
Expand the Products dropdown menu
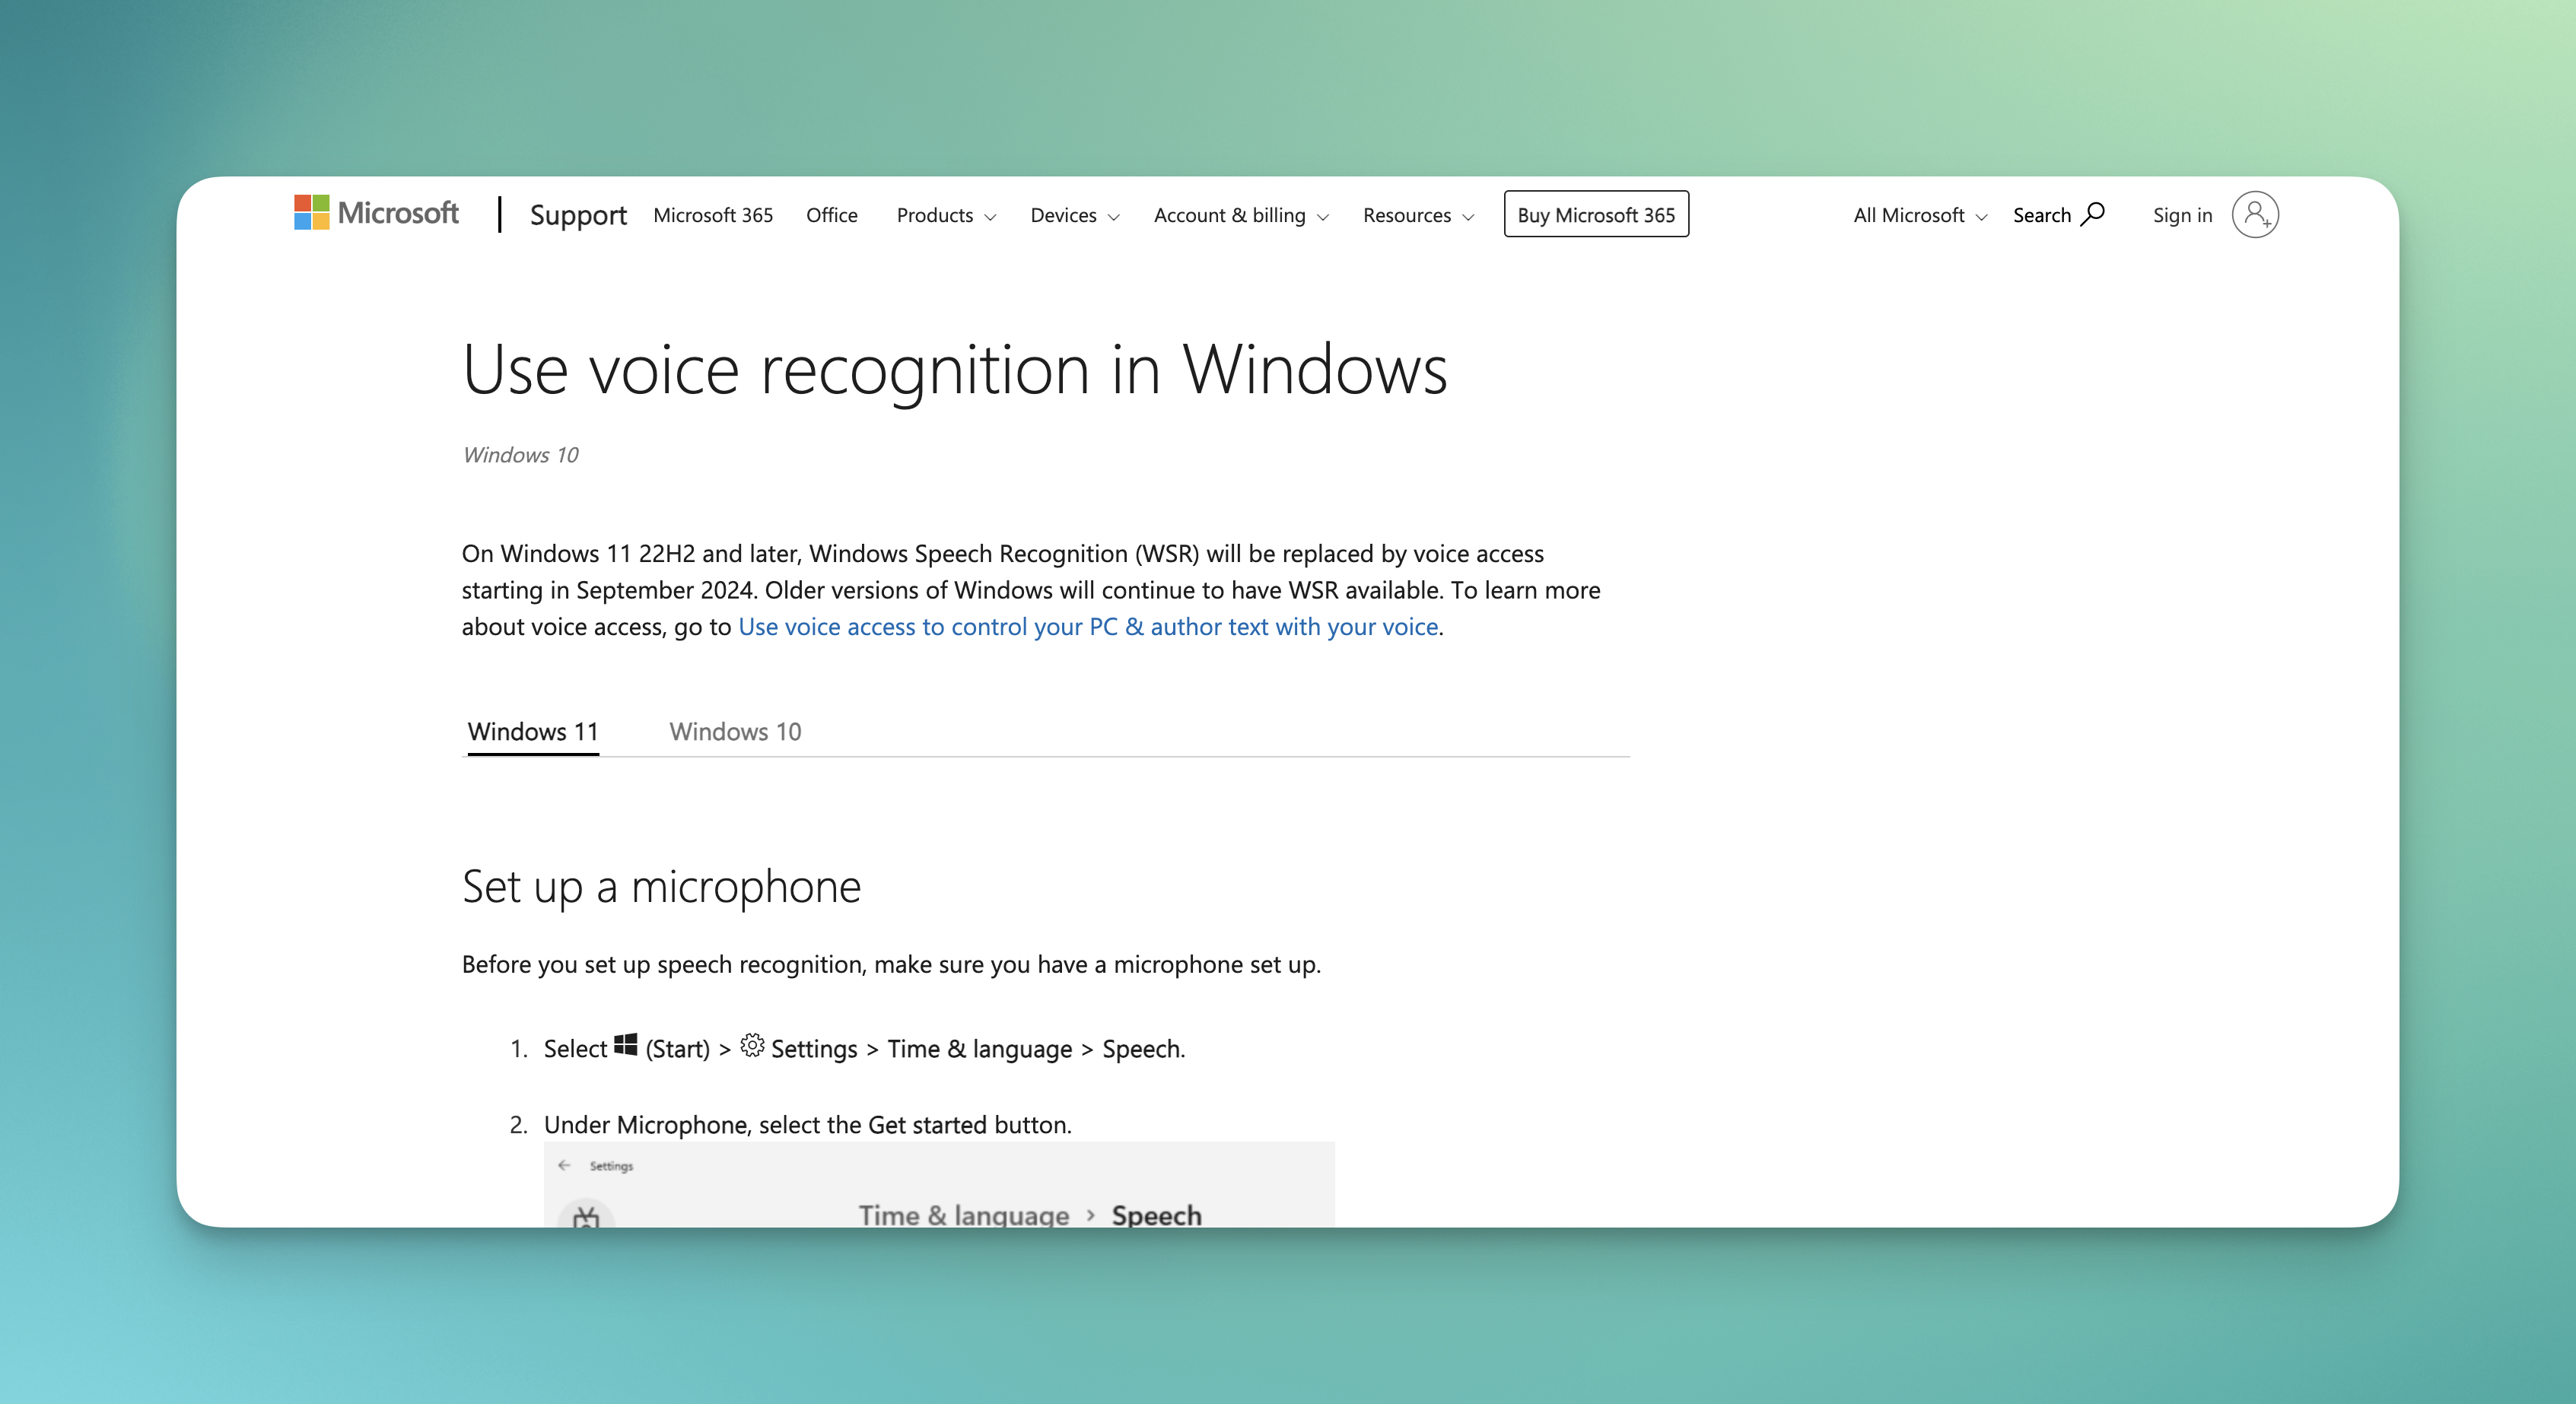(946, 215)
